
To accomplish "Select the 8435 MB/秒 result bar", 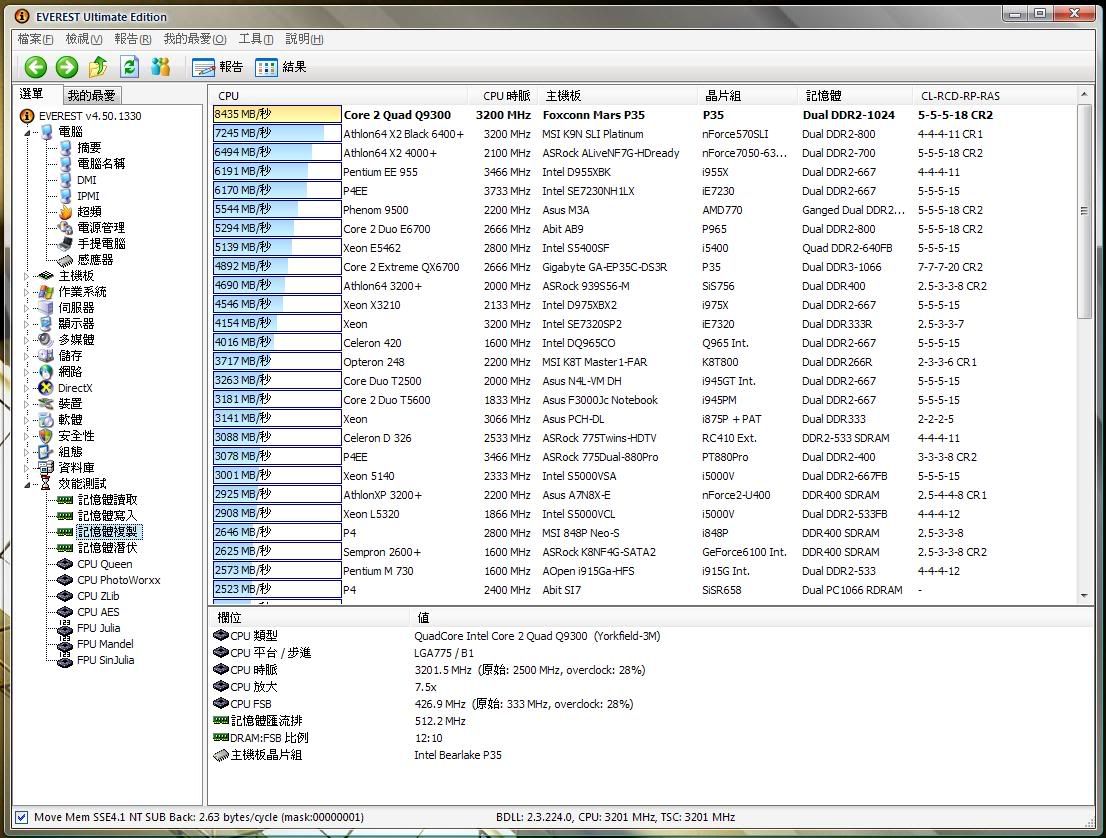I will click(277, 114).
